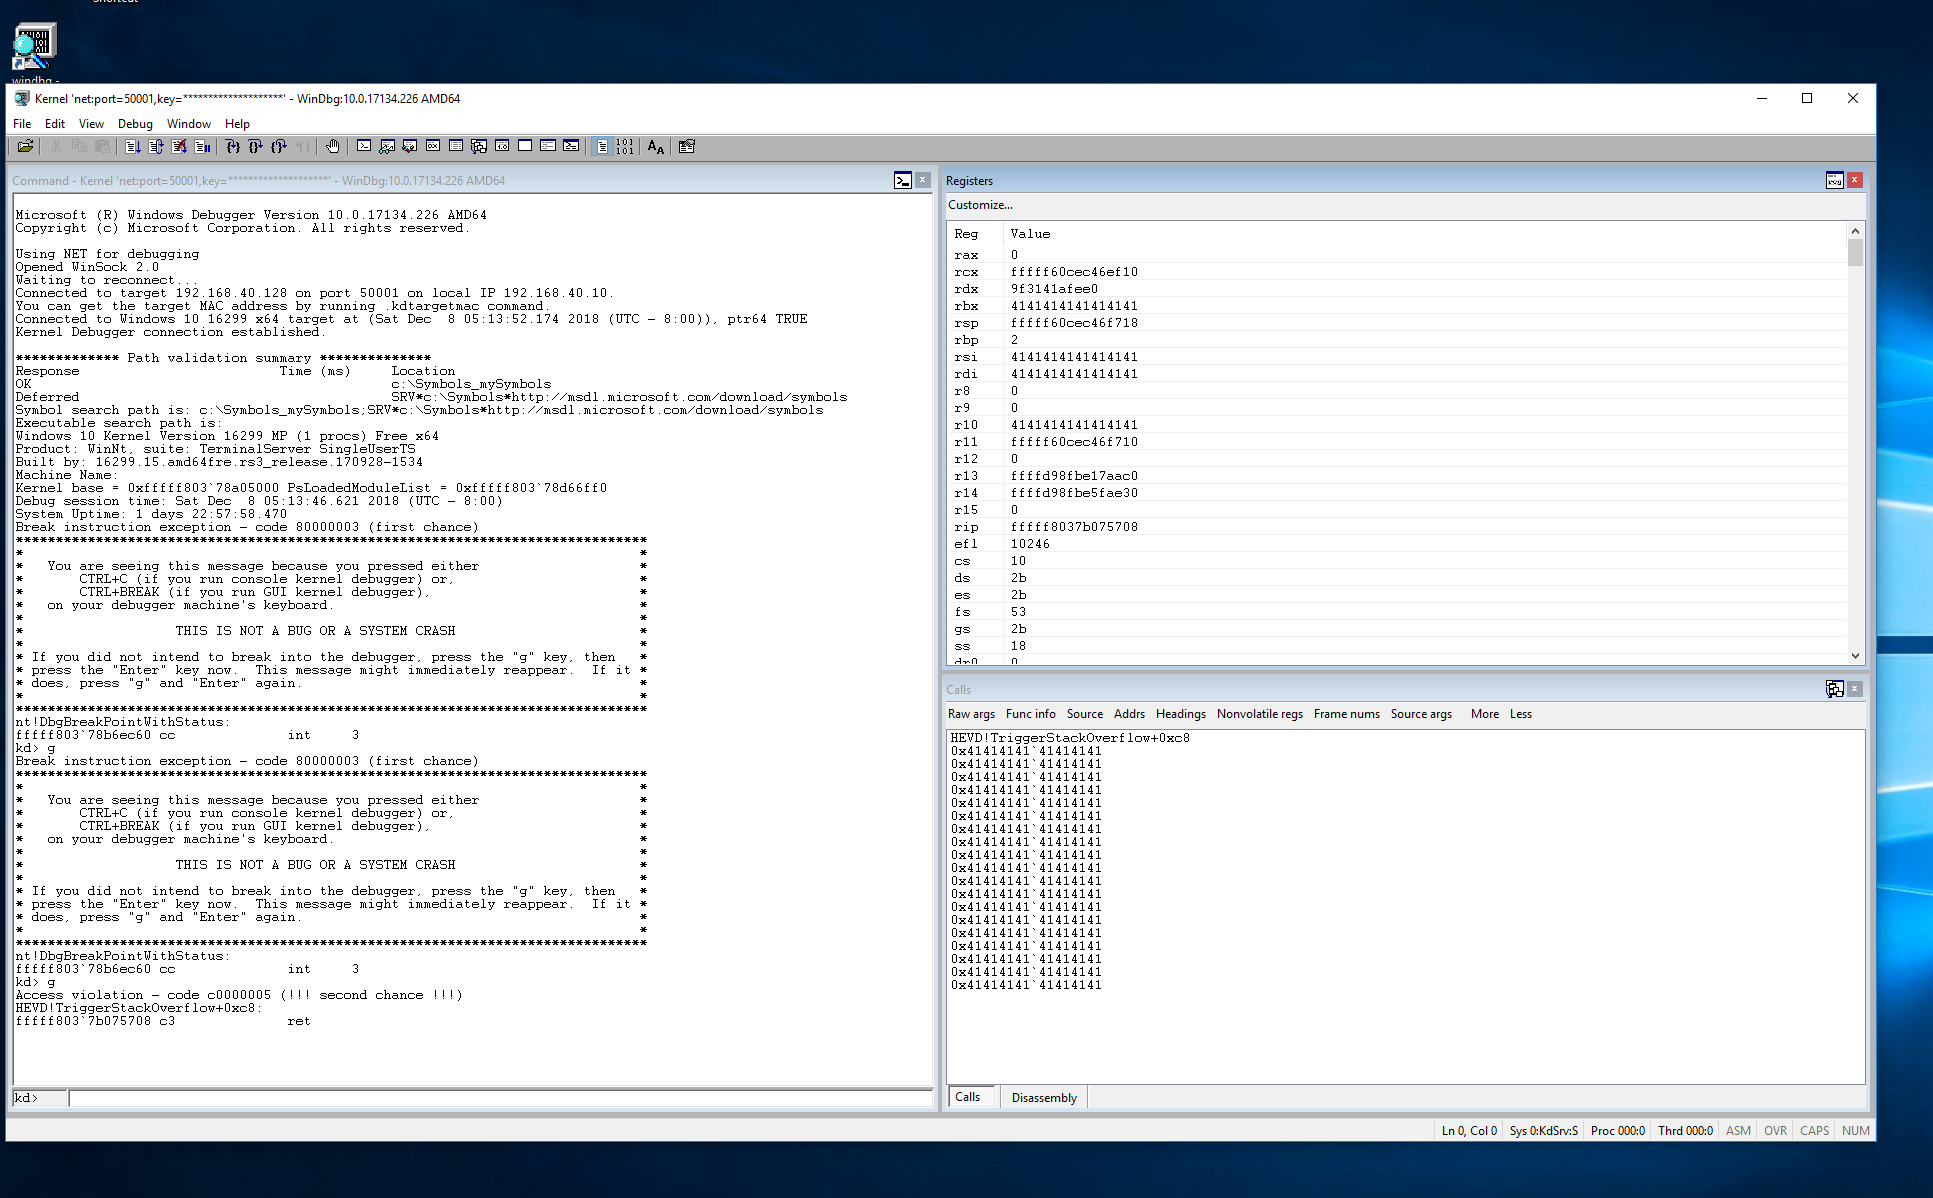Screen dimensions: 1933x1198
Task: Toggle Source args in Calls panel
Action: (1421, 714)
